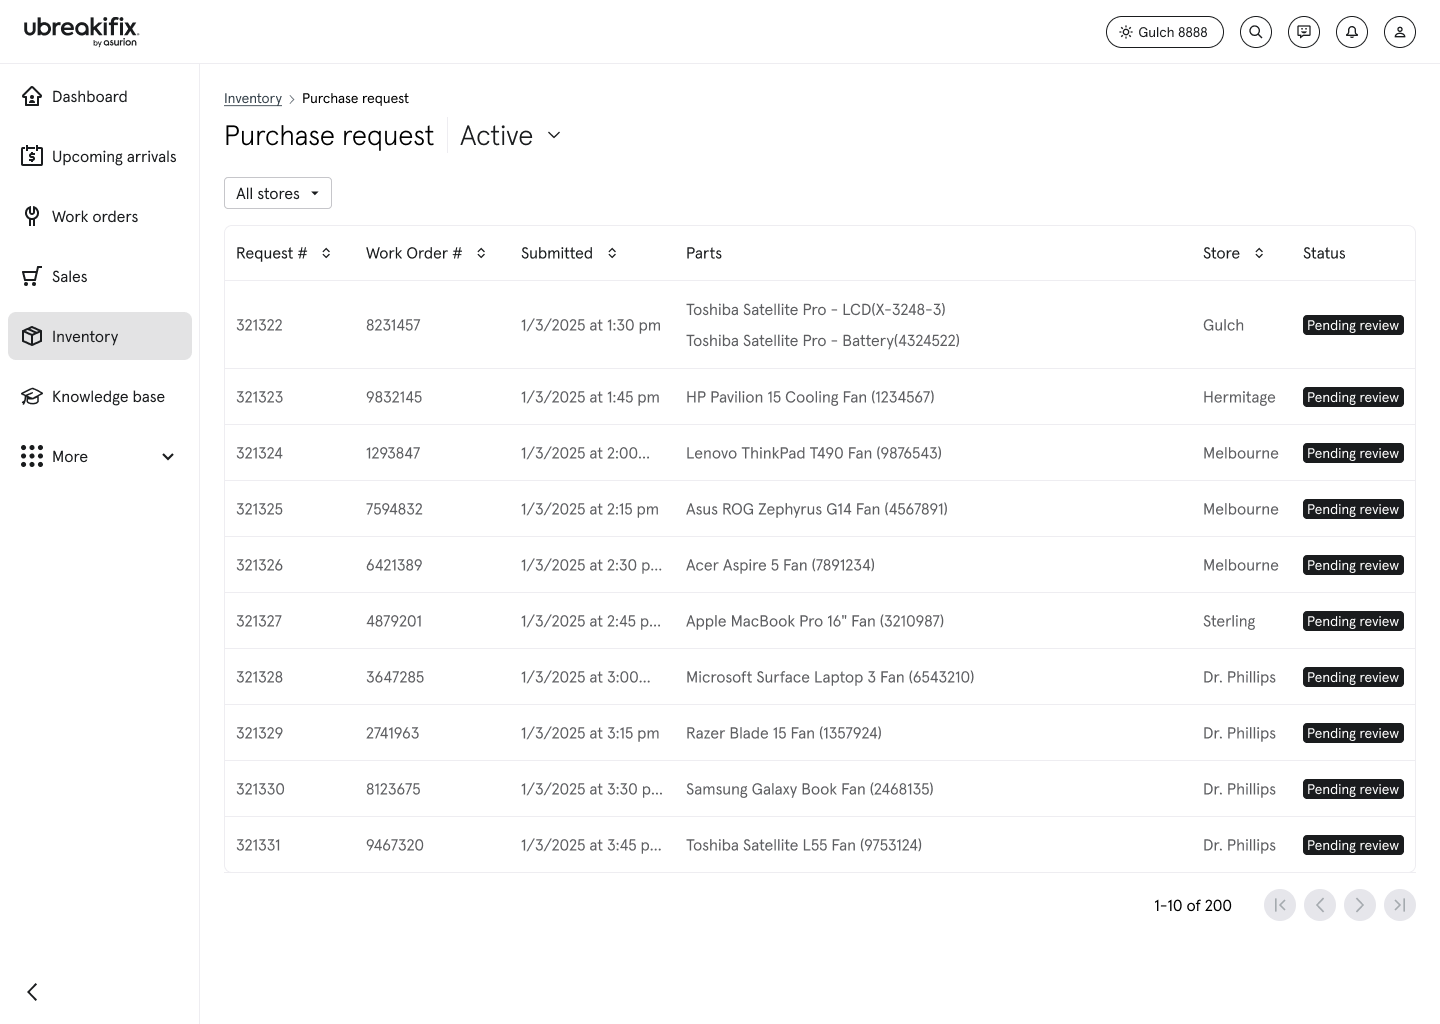This screenshot has width=1440, height=1024.
Task: Open the user profile icon
Action: 1400,32
